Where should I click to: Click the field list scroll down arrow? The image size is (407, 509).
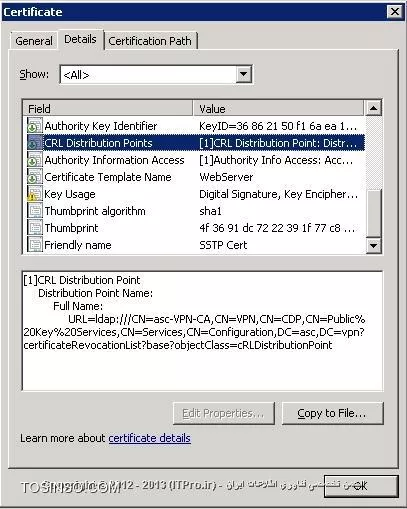[373, 246]
